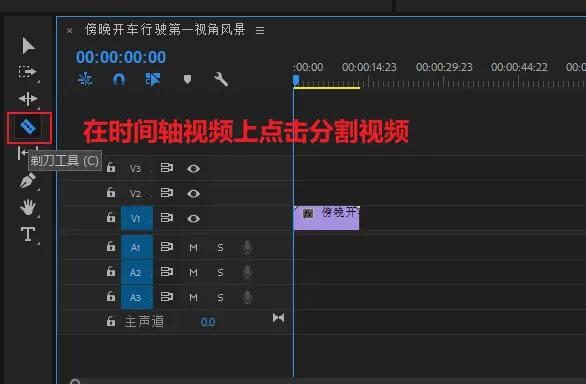586x384 pixels.
Task: Toggle sync lock for A3
Action: click(167, 297)
